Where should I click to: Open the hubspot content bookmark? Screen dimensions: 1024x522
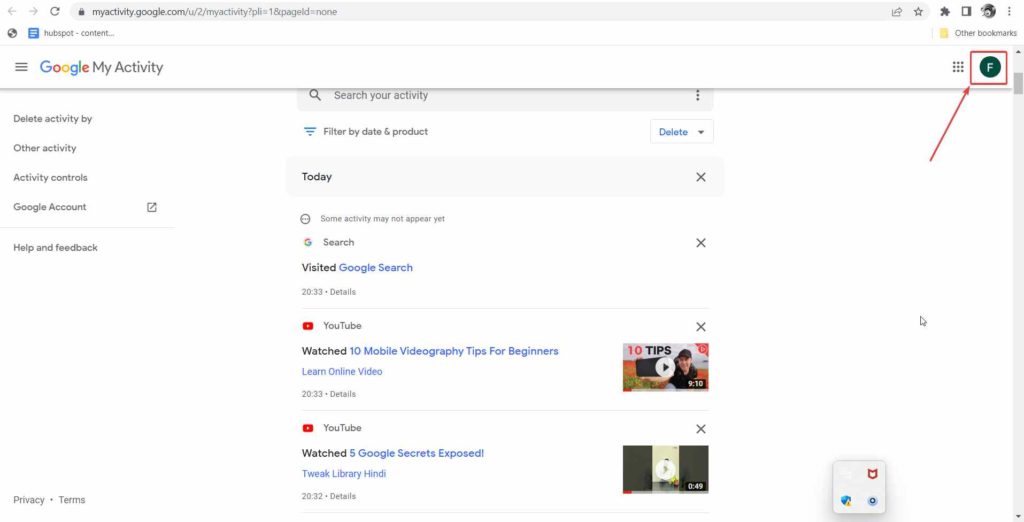pyautogui.click(x=71, y=33)
